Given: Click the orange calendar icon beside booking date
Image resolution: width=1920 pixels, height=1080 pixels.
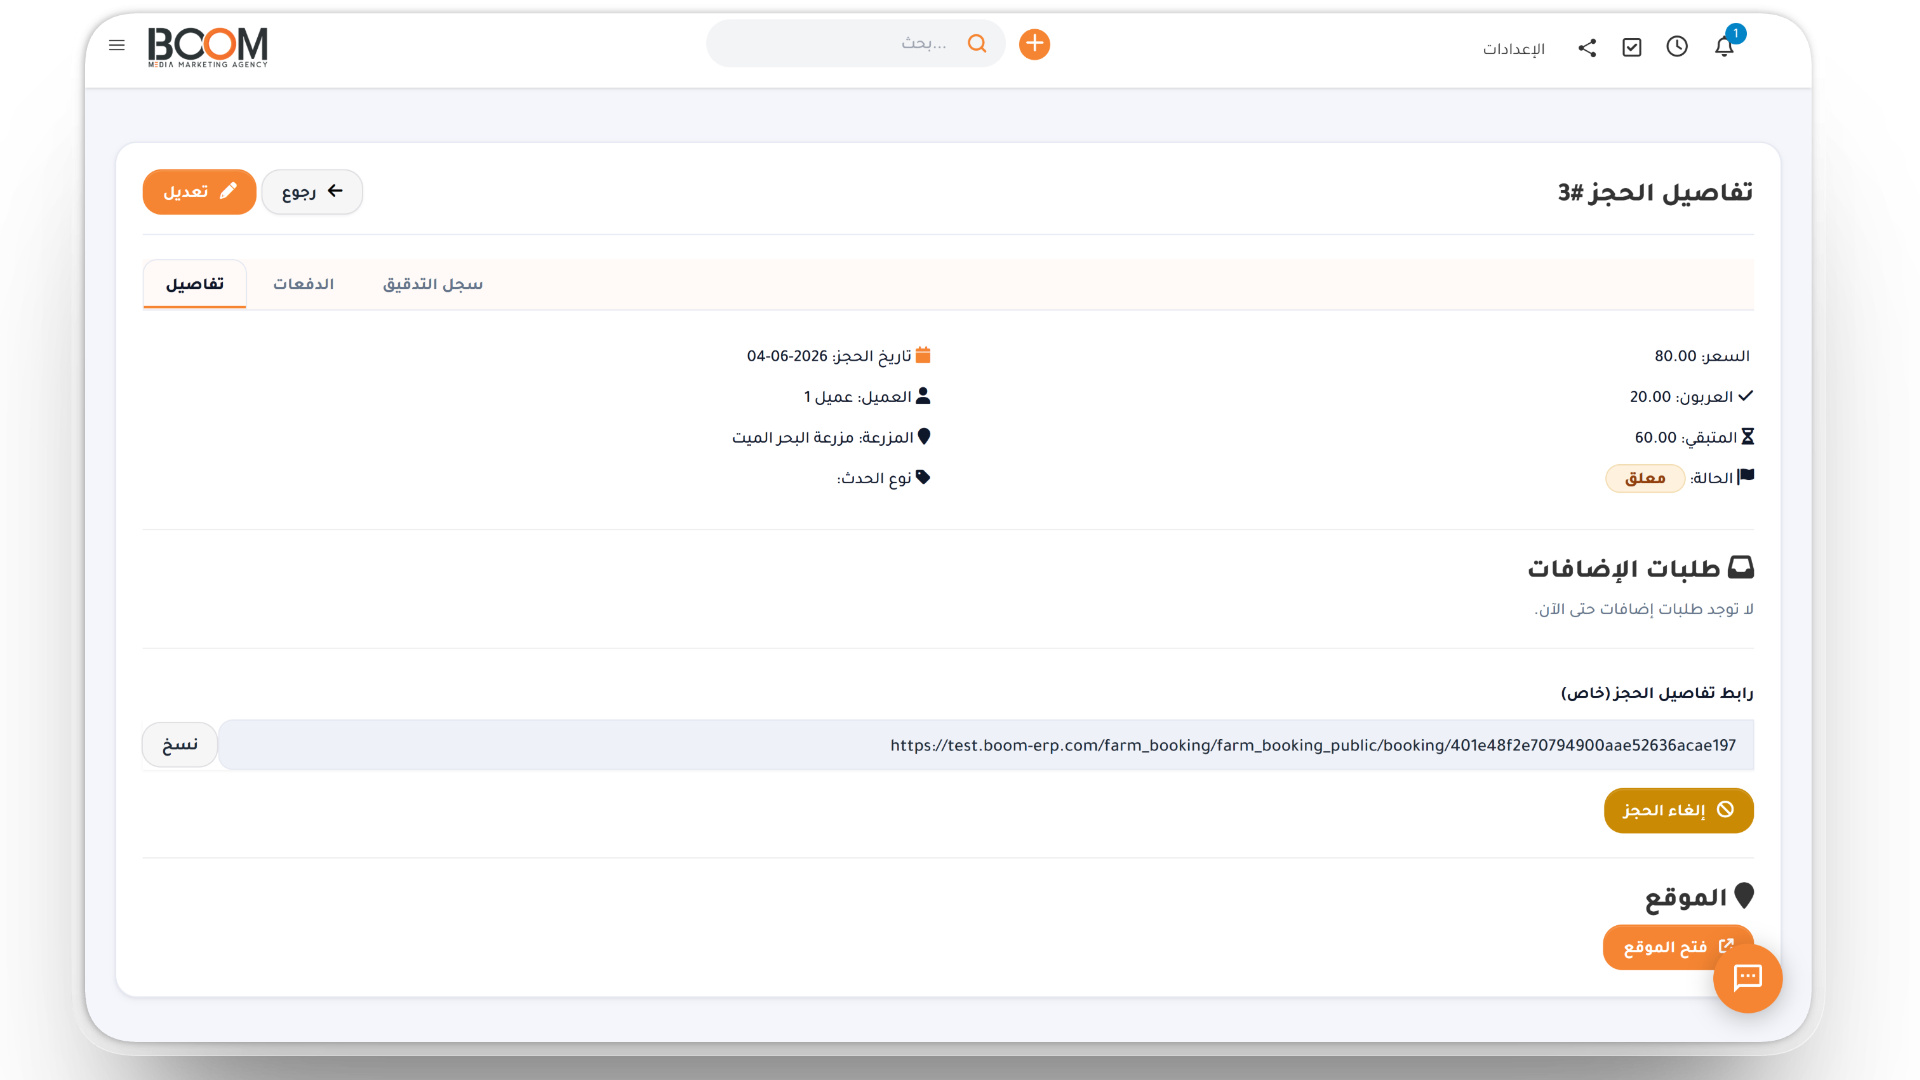Looking at the screenshot, I should pos(923,355).
